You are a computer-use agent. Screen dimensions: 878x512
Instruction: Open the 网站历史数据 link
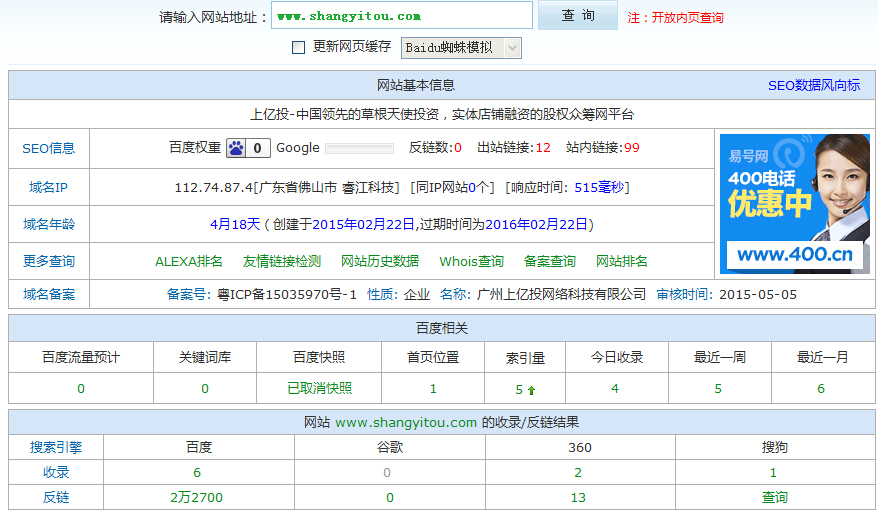click(x=380, y=262)
